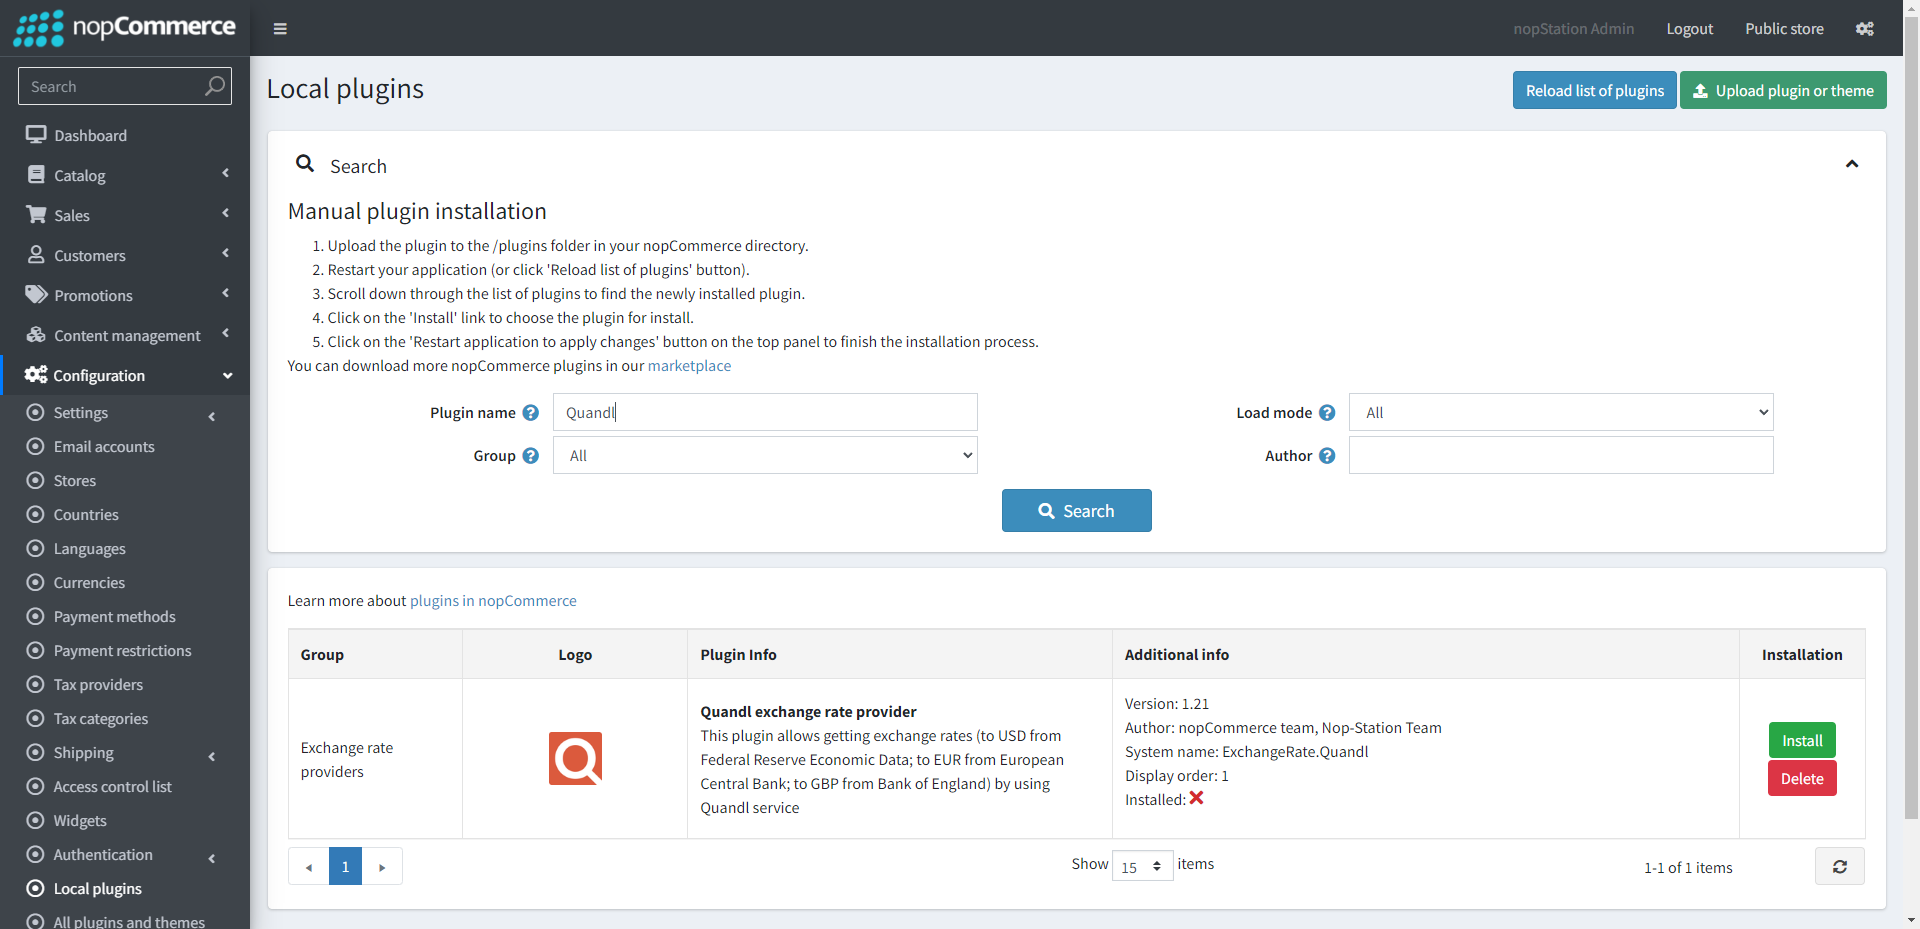Expand the Promotions menu arrow
Image resolution: width=1920 pixels, height=929 pixels.
coord(226,293)
